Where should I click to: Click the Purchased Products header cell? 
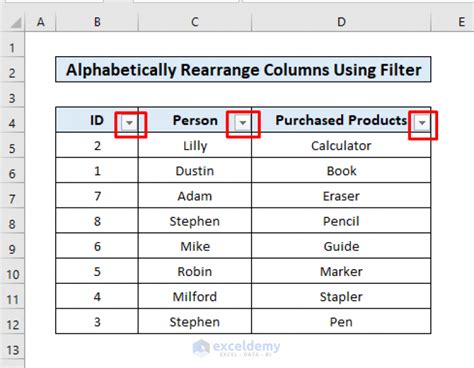(341, 120)
